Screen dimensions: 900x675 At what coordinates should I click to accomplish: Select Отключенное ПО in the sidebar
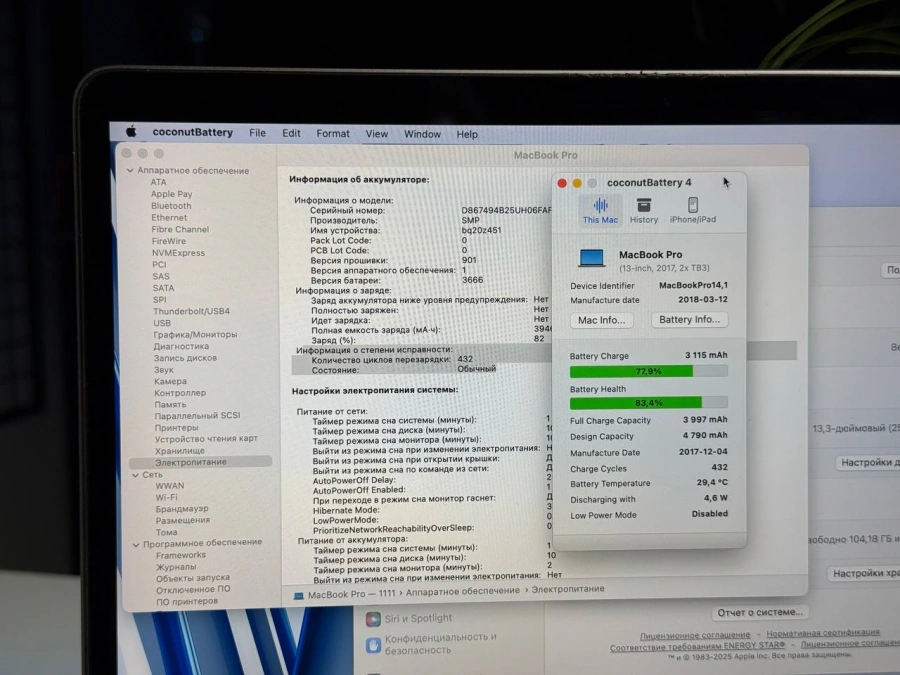pyautogui.click(x=193, y=589)
